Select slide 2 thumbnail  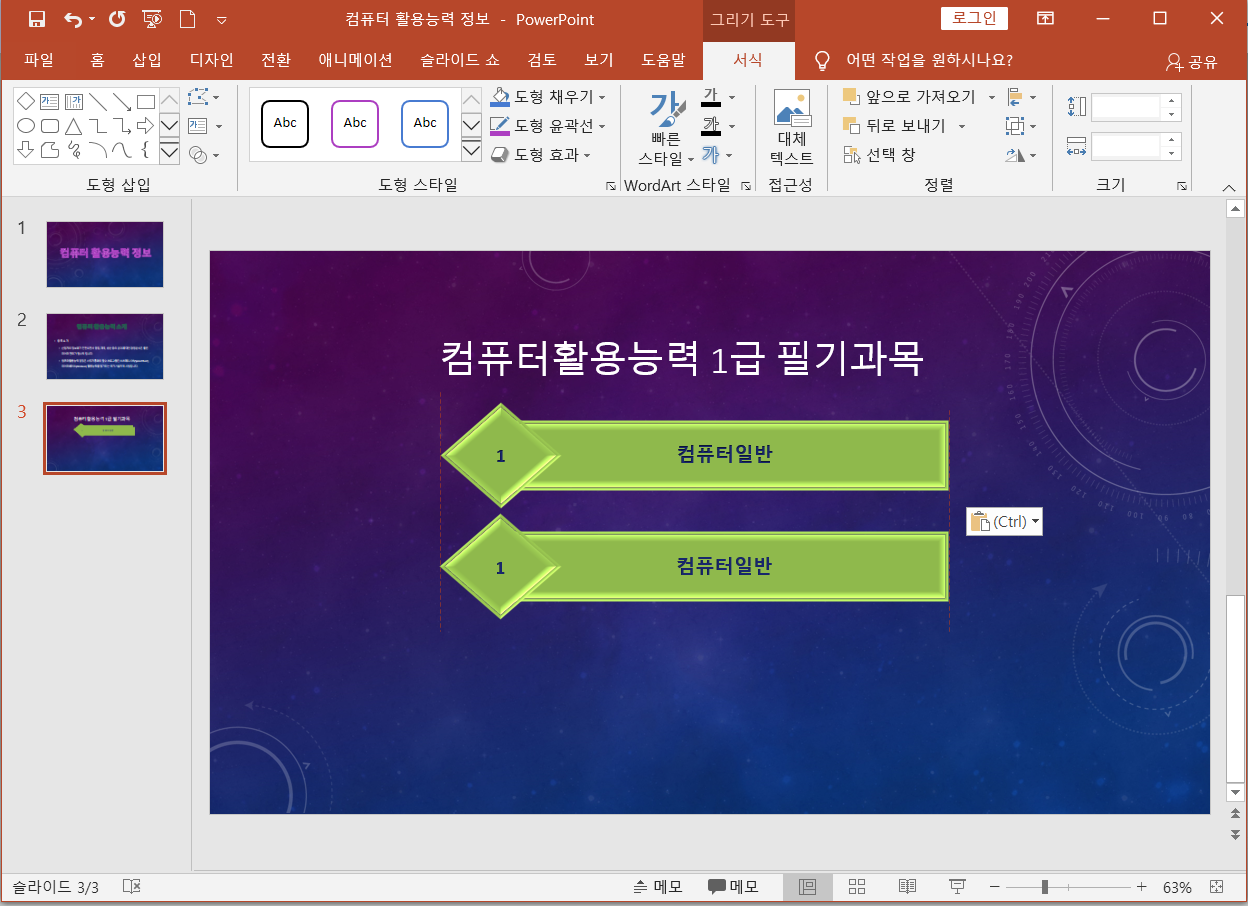point(105,346)
